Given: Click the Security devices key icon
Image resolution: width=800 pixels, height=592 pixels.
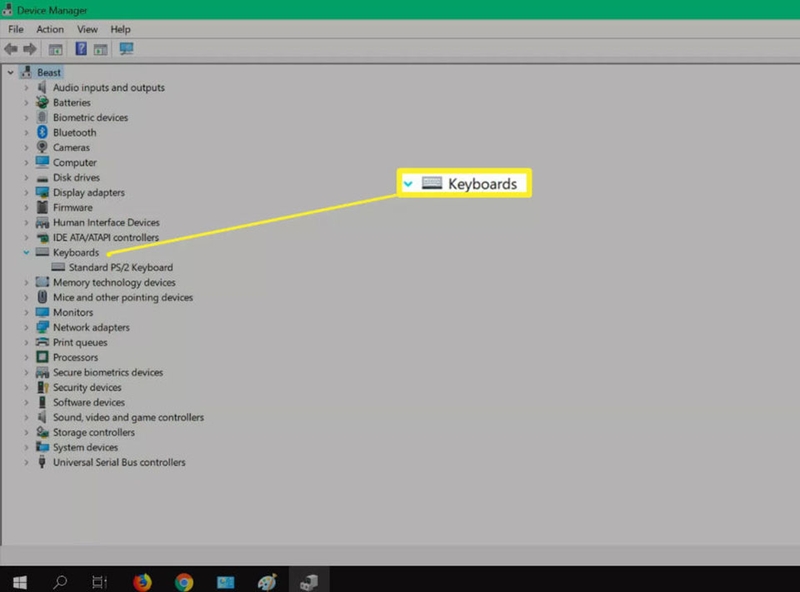Looking at the screenshot, I should (x=42, y=387).
